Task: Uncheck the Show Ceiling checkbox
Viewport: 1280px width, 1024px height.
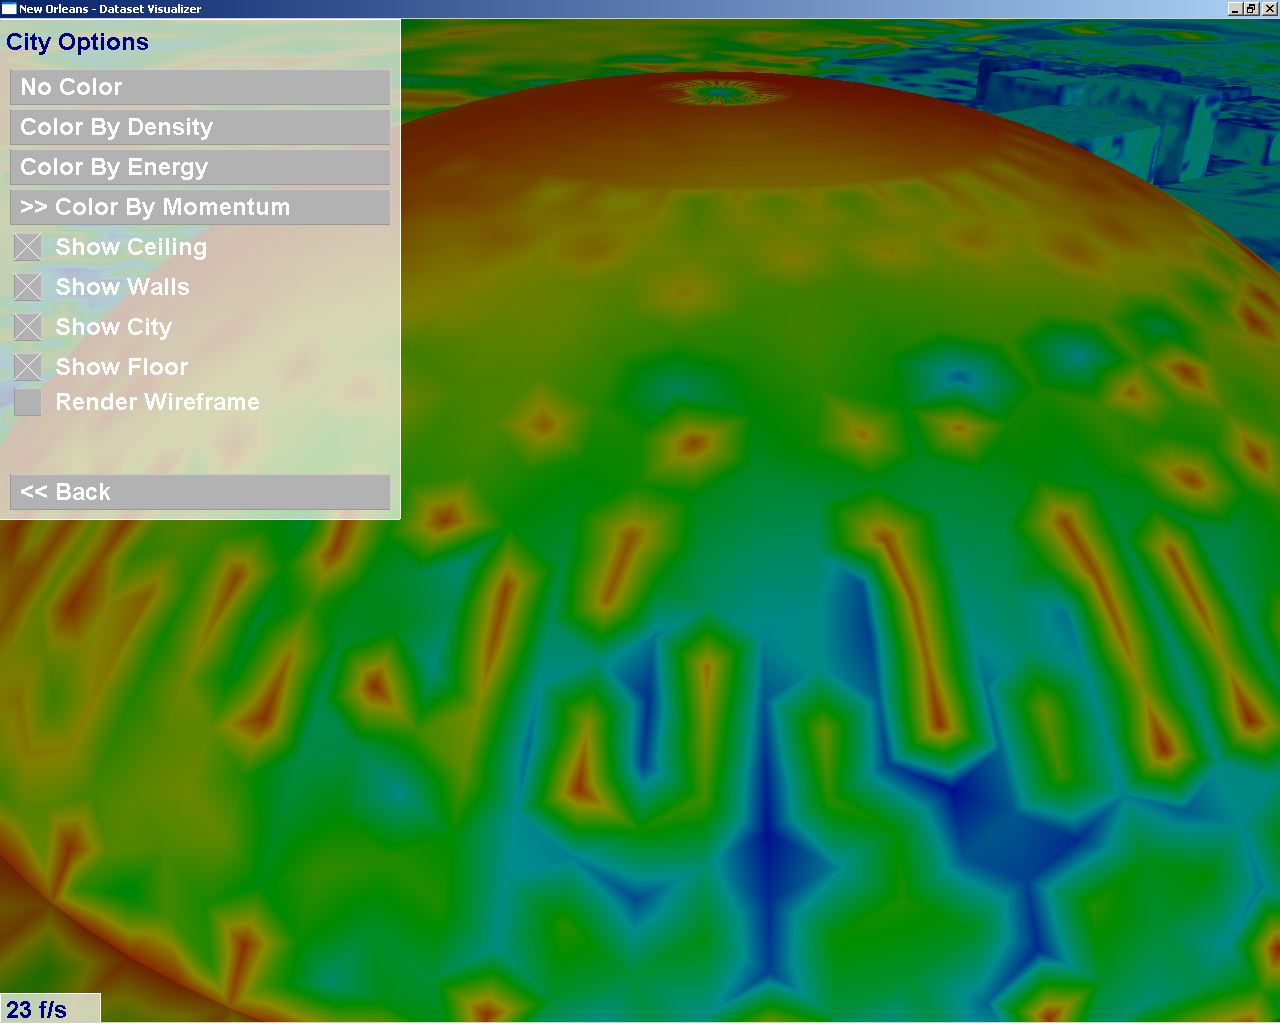Action: [28, 247]
